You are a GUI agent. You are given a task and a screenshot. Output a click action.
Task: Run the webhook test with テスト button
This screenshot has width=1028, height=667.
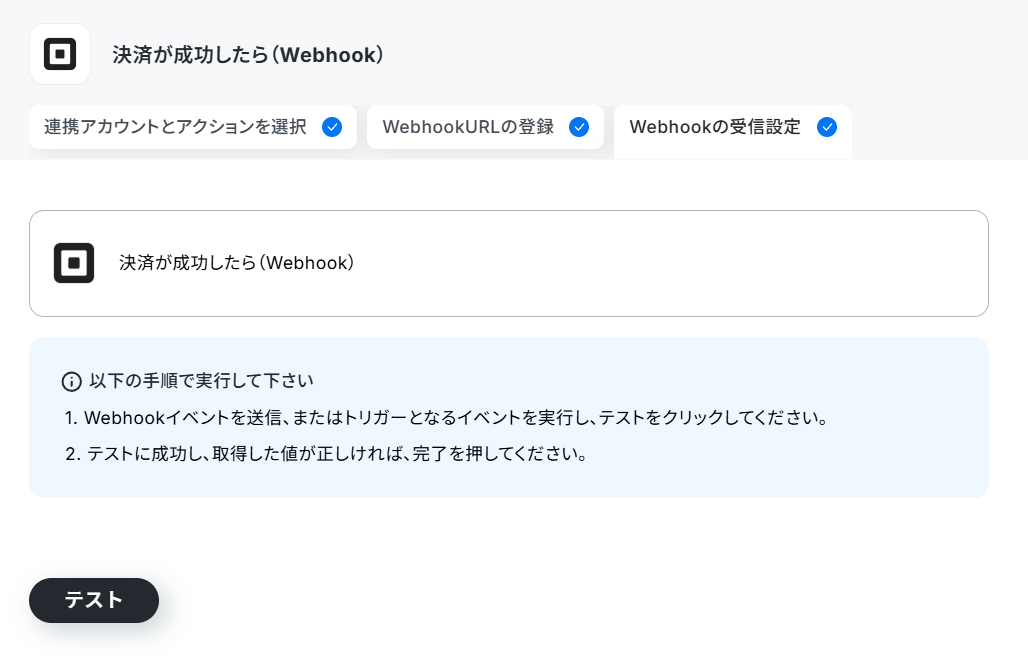(94, 600)
